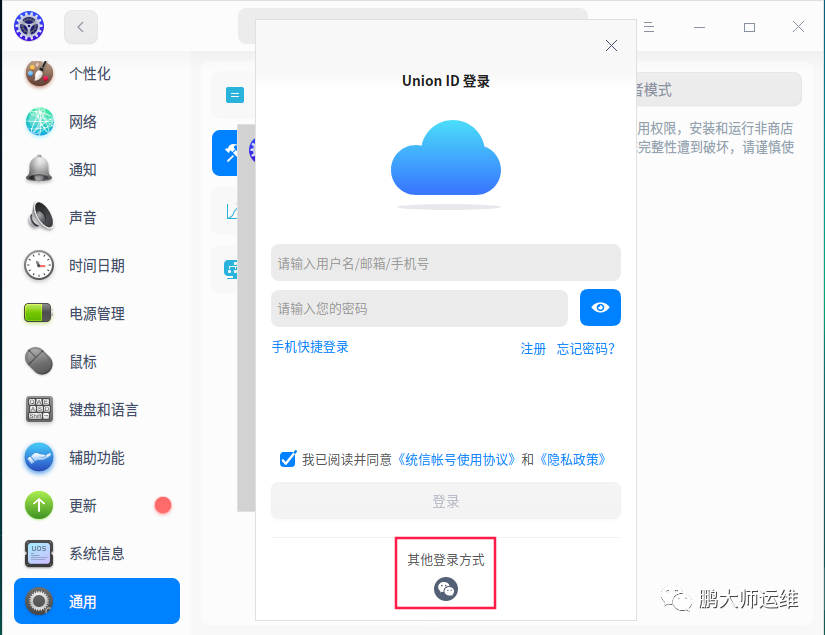Open the 隐私政策 link

(572, 460)
